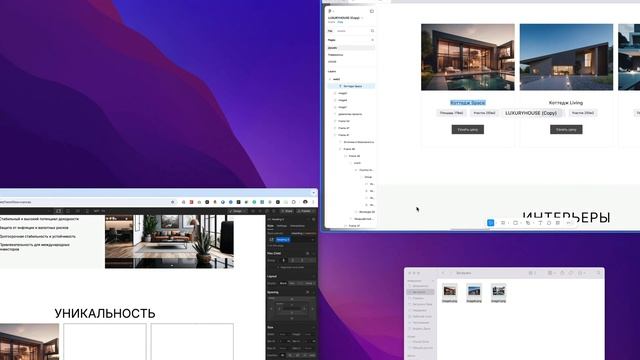Open the Figma main menu logo
Image resolution: width=640 pixels, height=360 pixels.
click(330, 11)
